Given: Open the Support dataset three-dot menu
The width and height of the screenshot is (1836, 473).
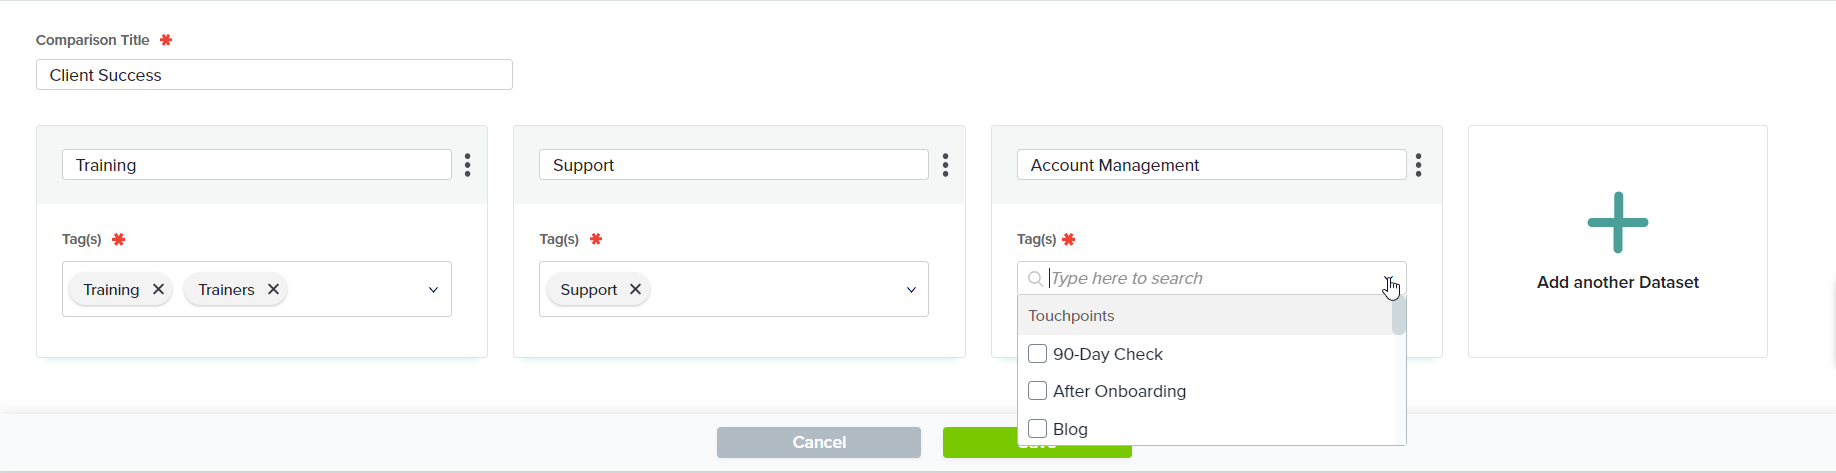Looking at the screenshot, I should pyautogui.click(x=945, y=165).
